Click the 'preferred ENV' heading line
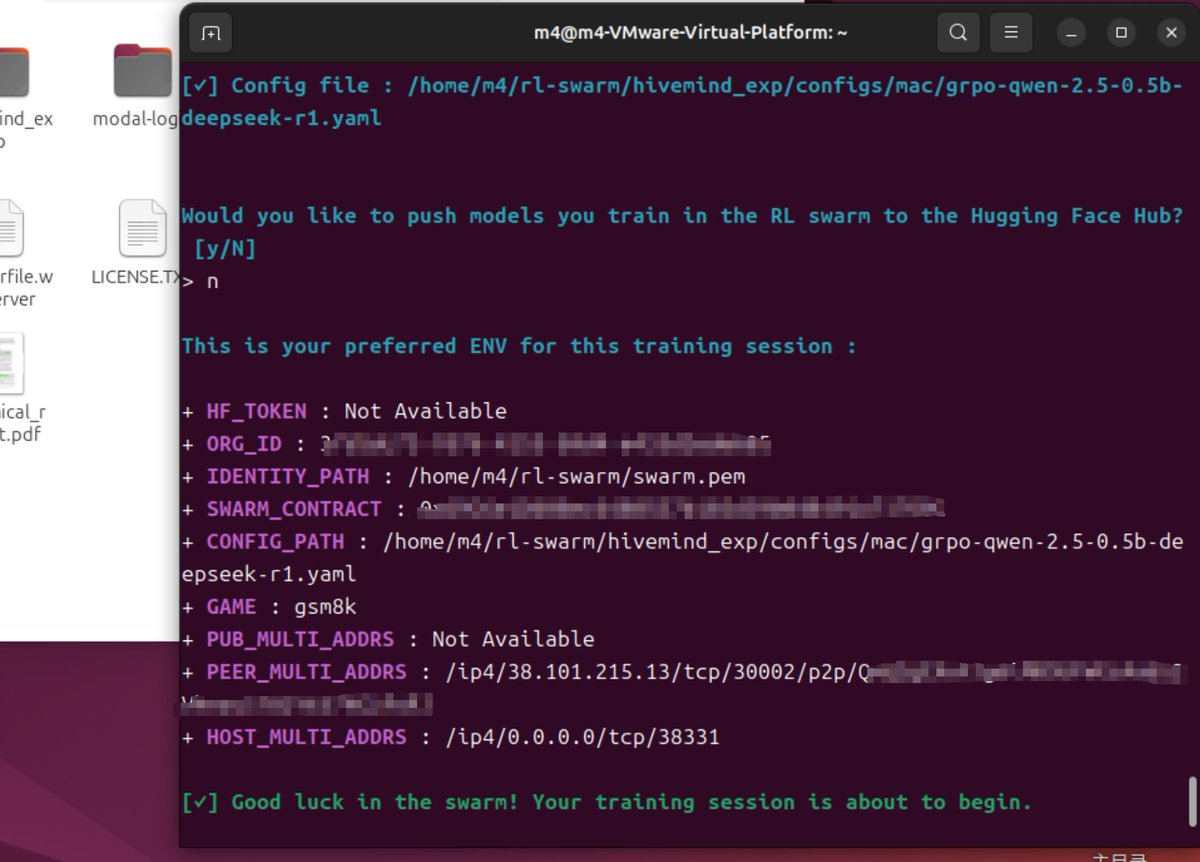The image size is (1200, 862). 519,346
